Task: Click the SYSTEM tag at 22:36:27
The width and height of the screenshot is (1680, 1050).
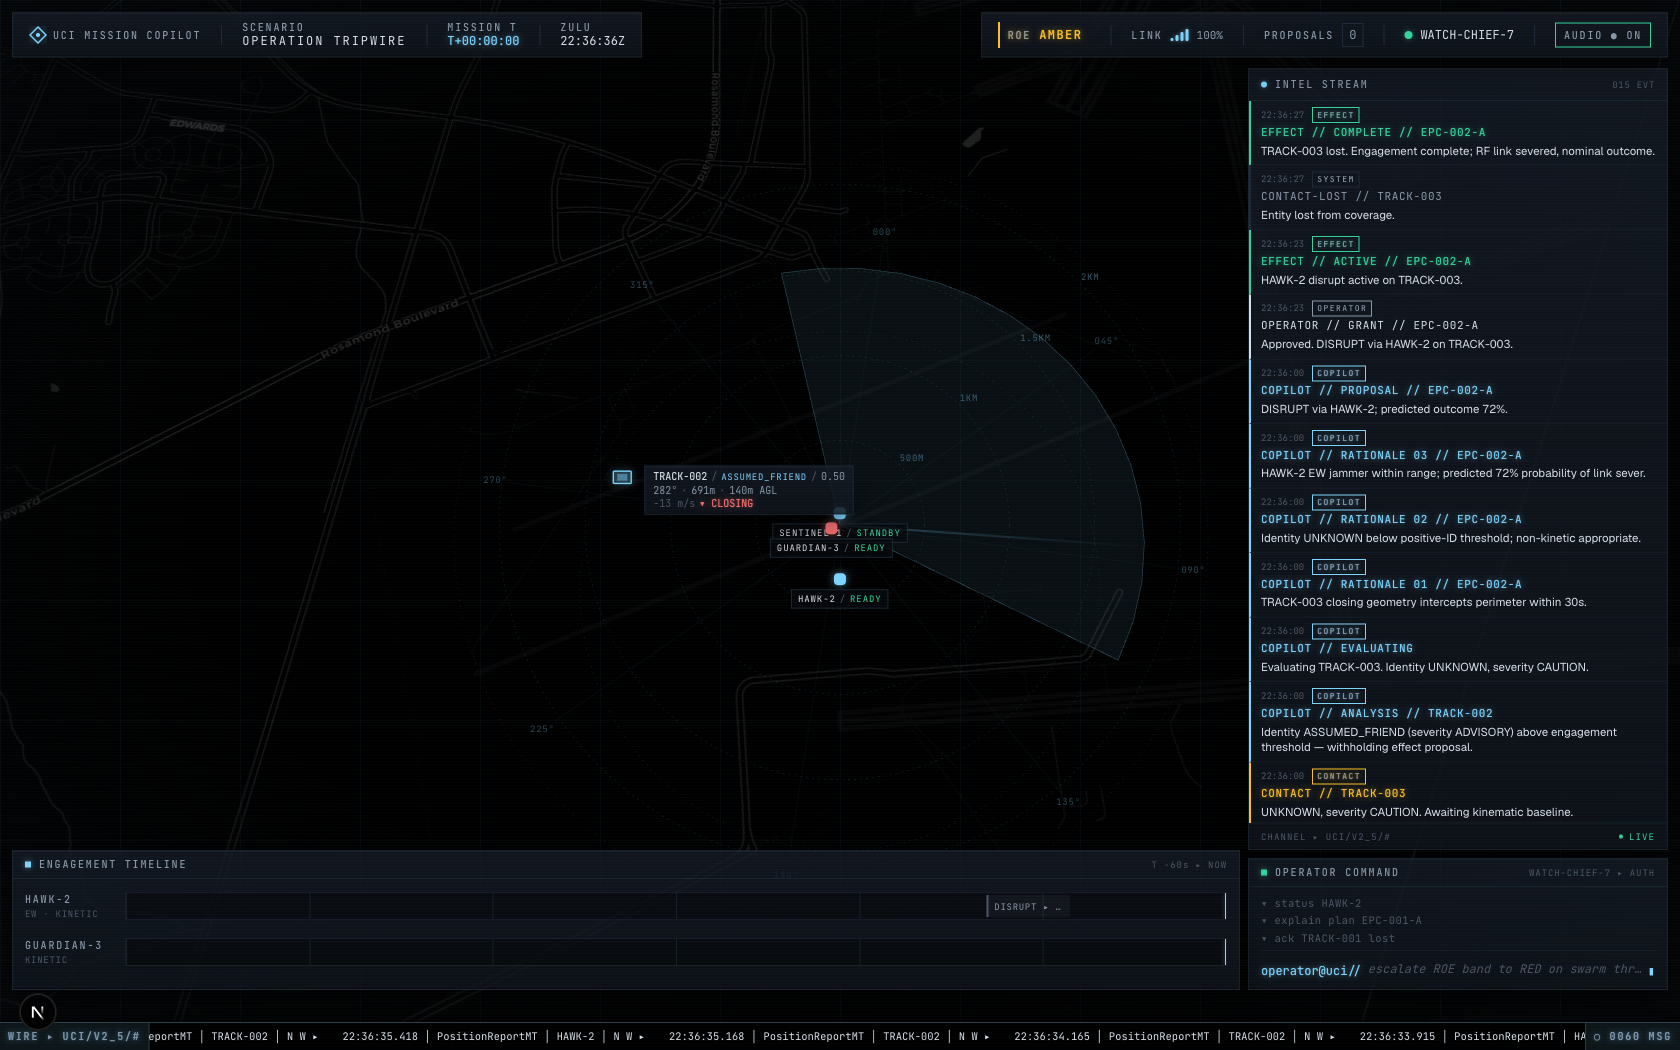Action: click(1335, 180)
